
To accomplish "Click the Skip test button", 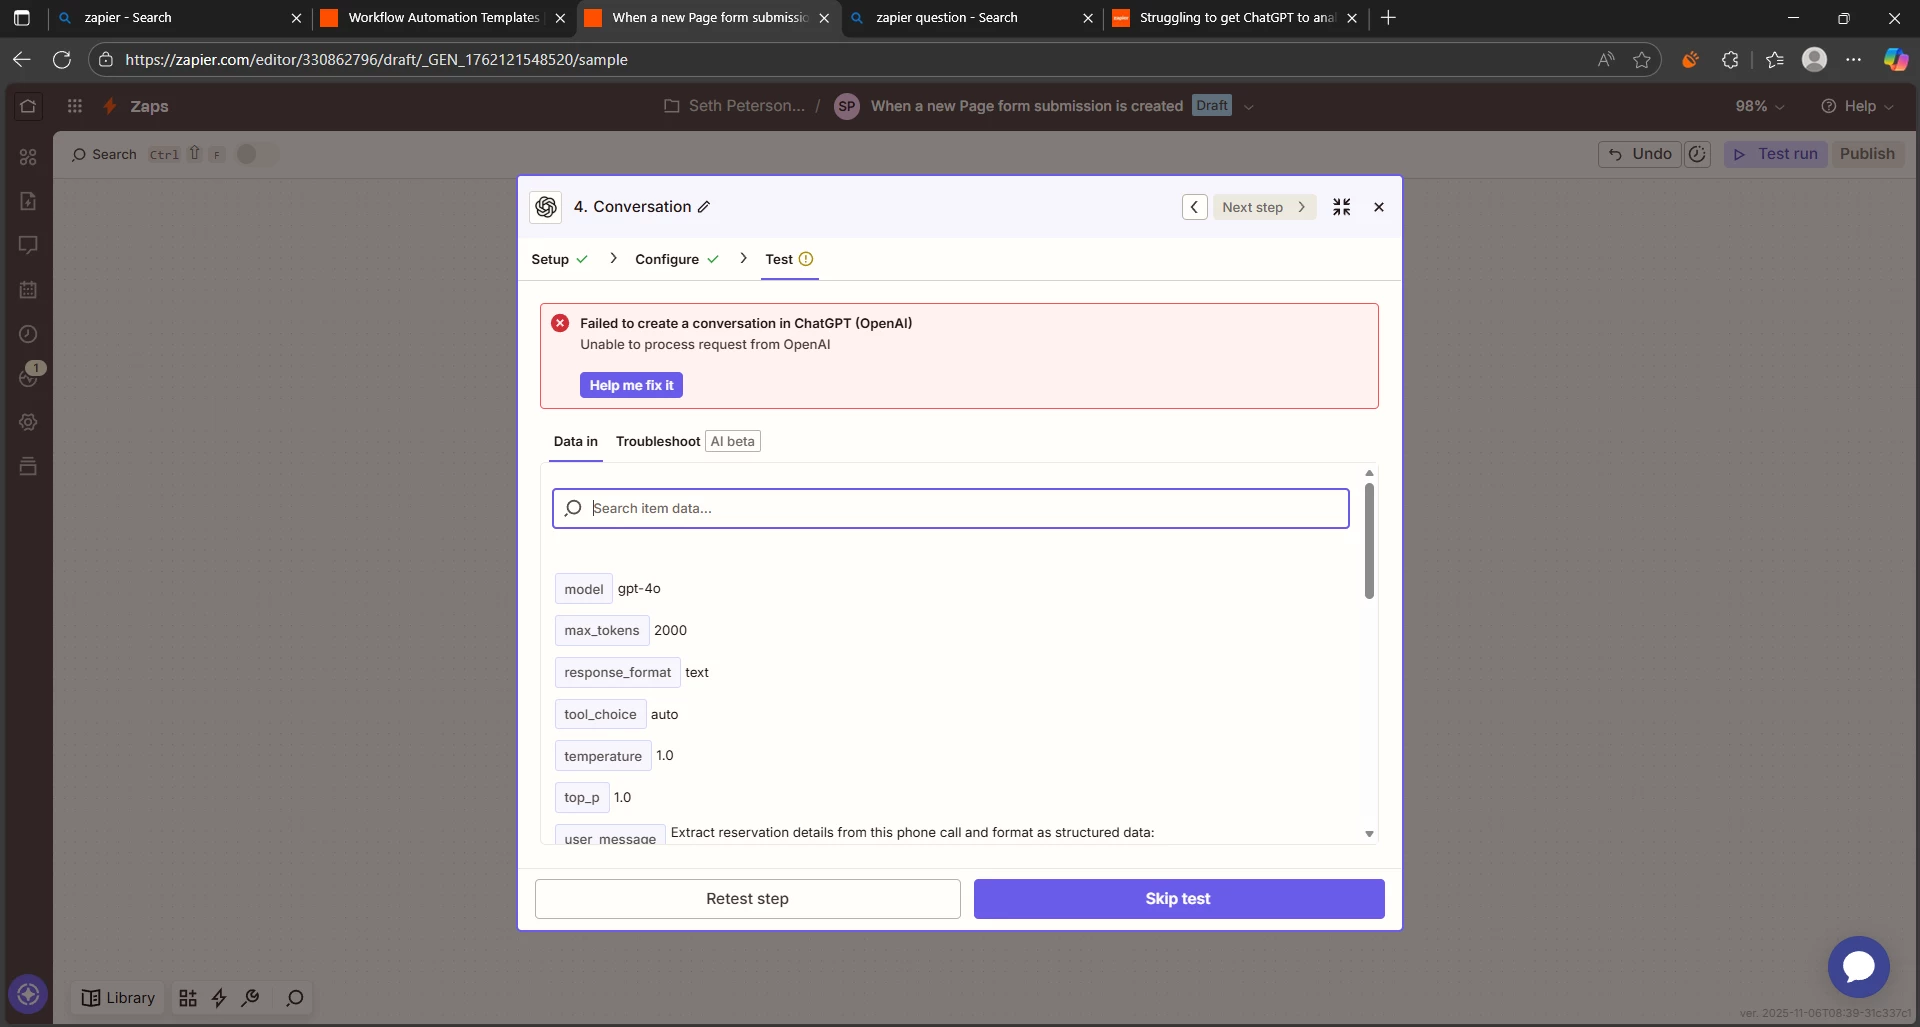I will (1178, 899).
